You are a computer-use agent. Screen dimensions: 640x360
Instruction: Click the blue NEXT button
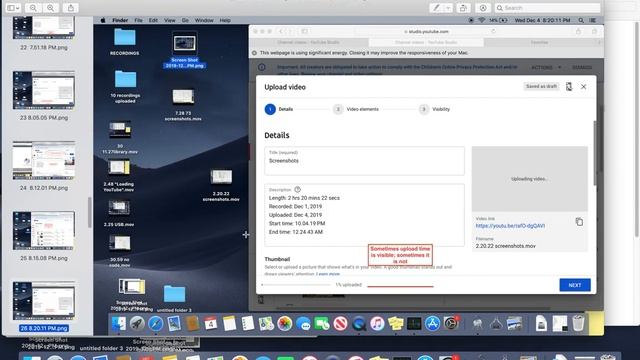coord(575,285)
